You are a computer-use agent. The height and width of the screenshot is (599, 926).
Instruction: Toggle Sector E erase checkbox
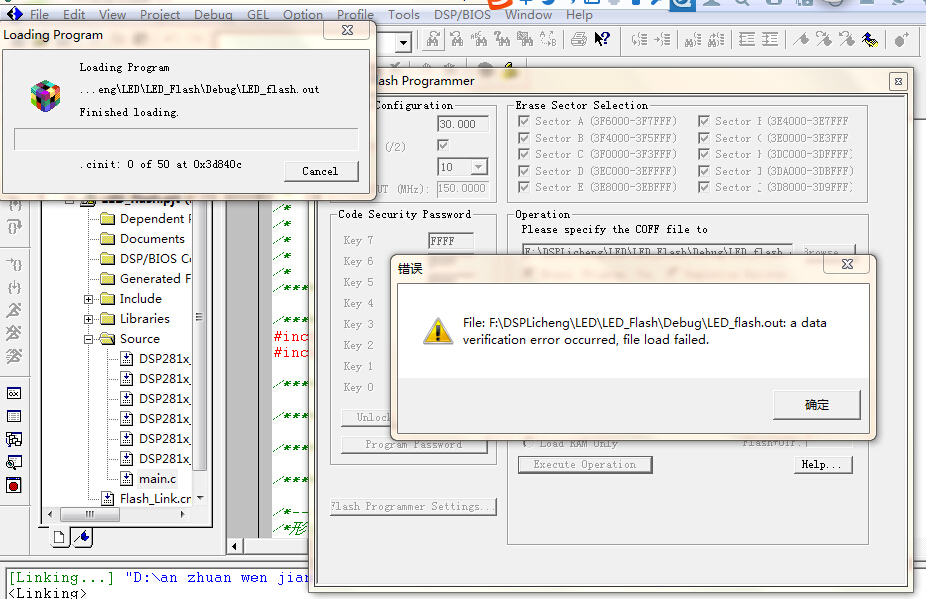(x=523, y=187)
